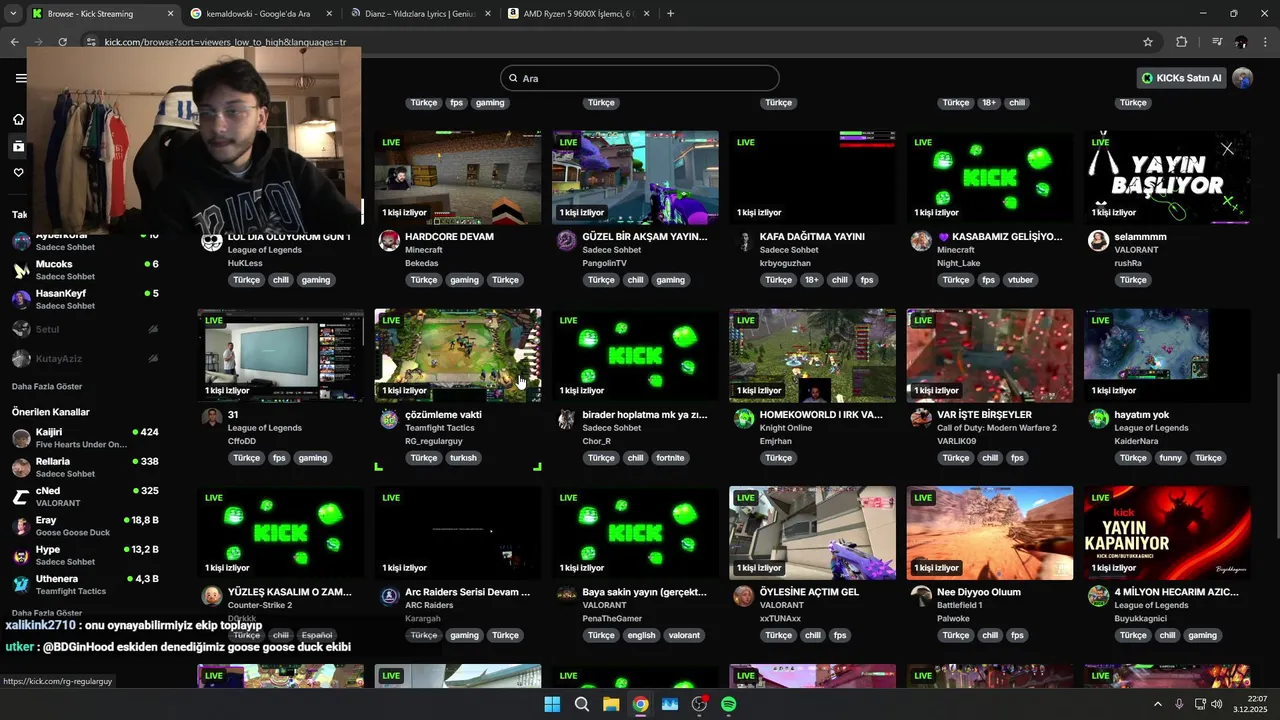Click vtuber tag under KASABAMIZ GELİŞİYO
The height and width of the screenshot is (720, 1280).
[x=1021, y=280]
